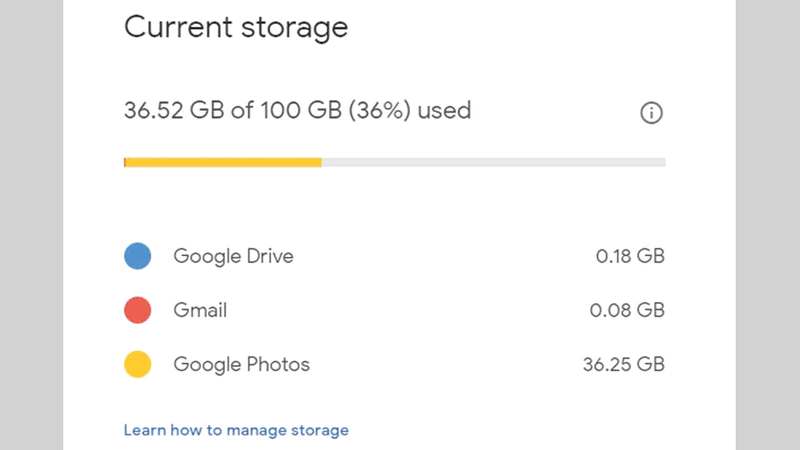Select the Google Drive label
The image size is (800, 450).
pyautogui.click(x=233, y=256)
